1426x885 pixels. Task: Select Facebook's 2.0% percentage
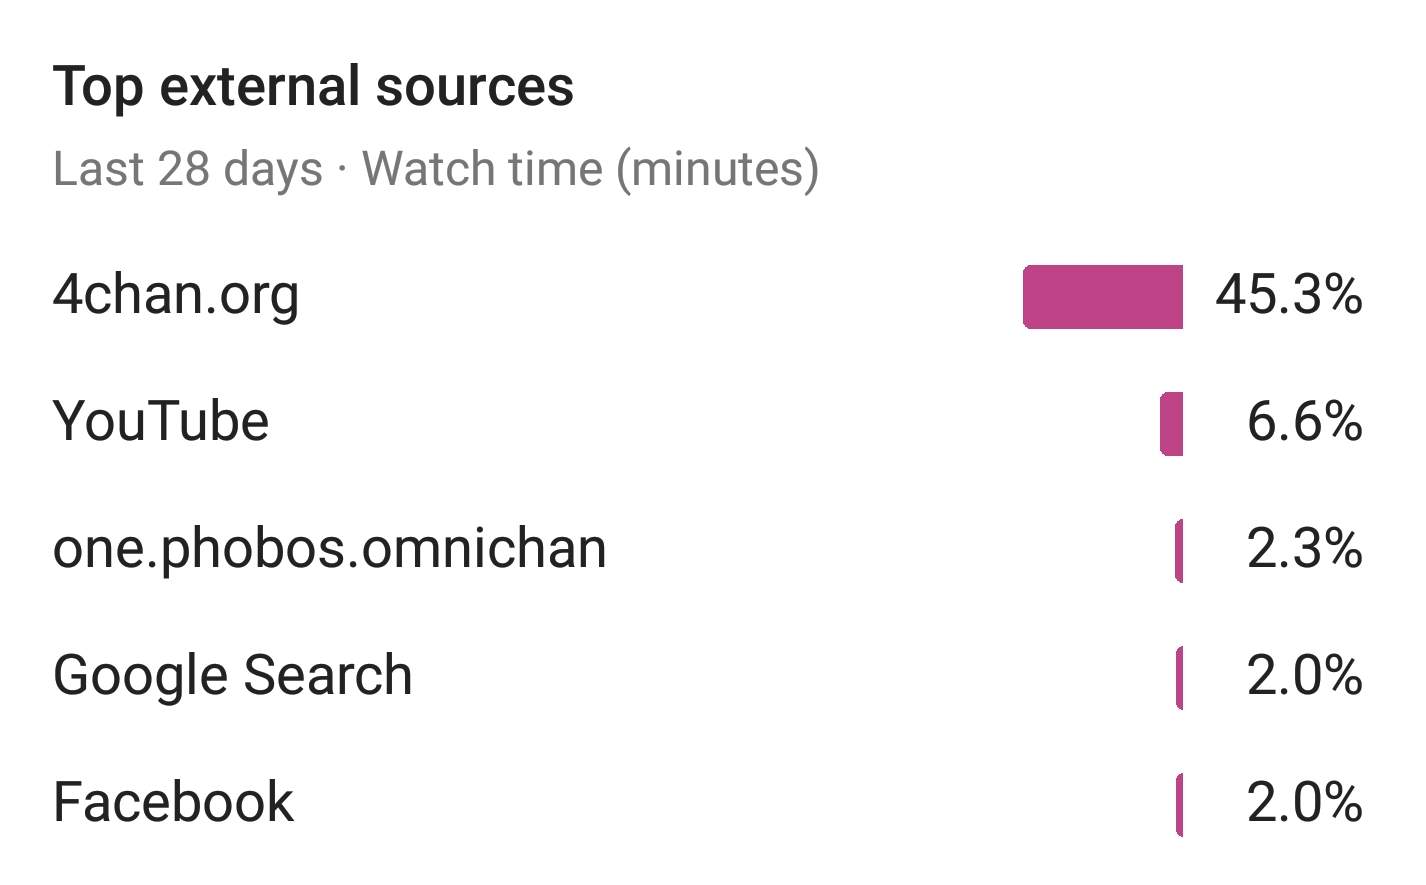pyautogui.click(x=1304, y=802)
